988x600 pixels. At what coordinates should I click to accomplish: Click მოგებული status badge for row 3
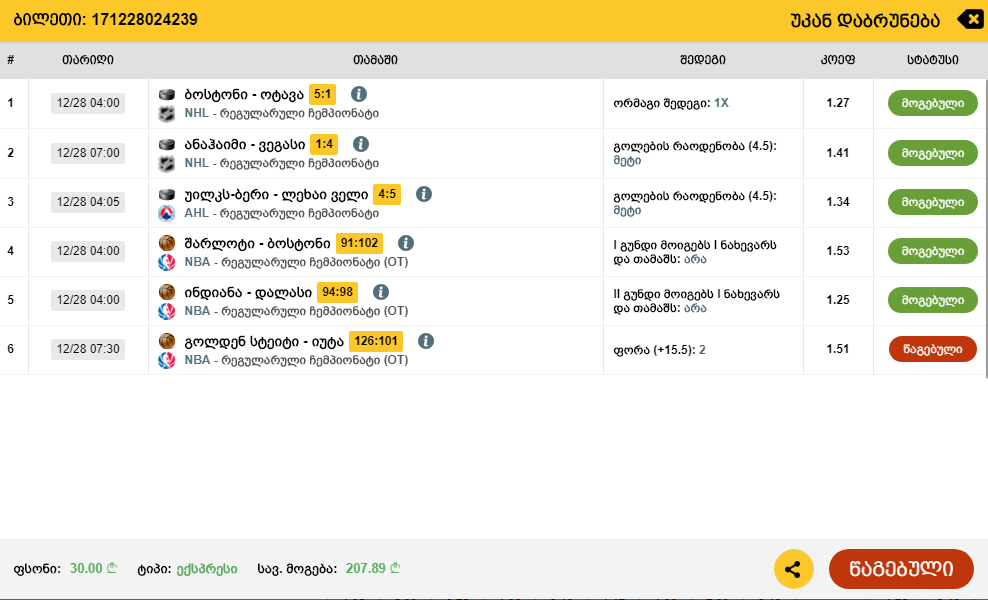tap(933, 202)
